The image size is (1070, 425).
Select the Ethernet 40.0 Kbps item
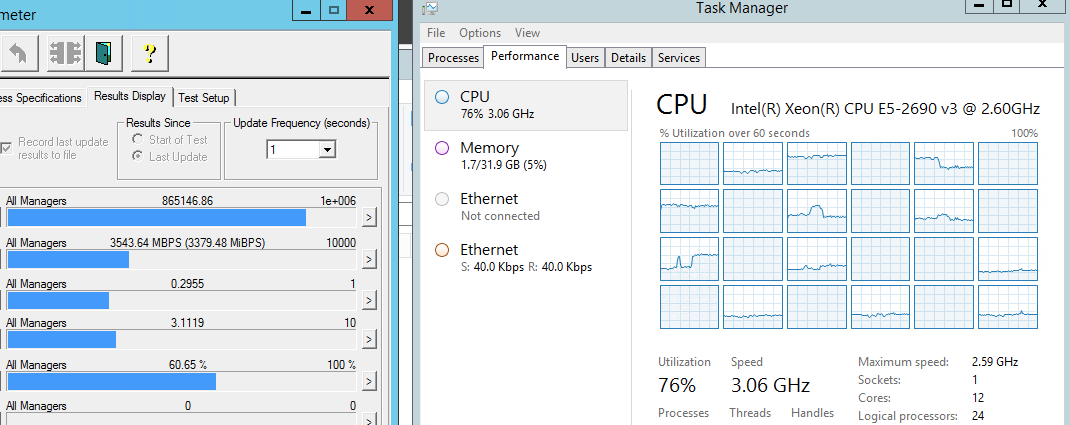[x=527, y=257]
